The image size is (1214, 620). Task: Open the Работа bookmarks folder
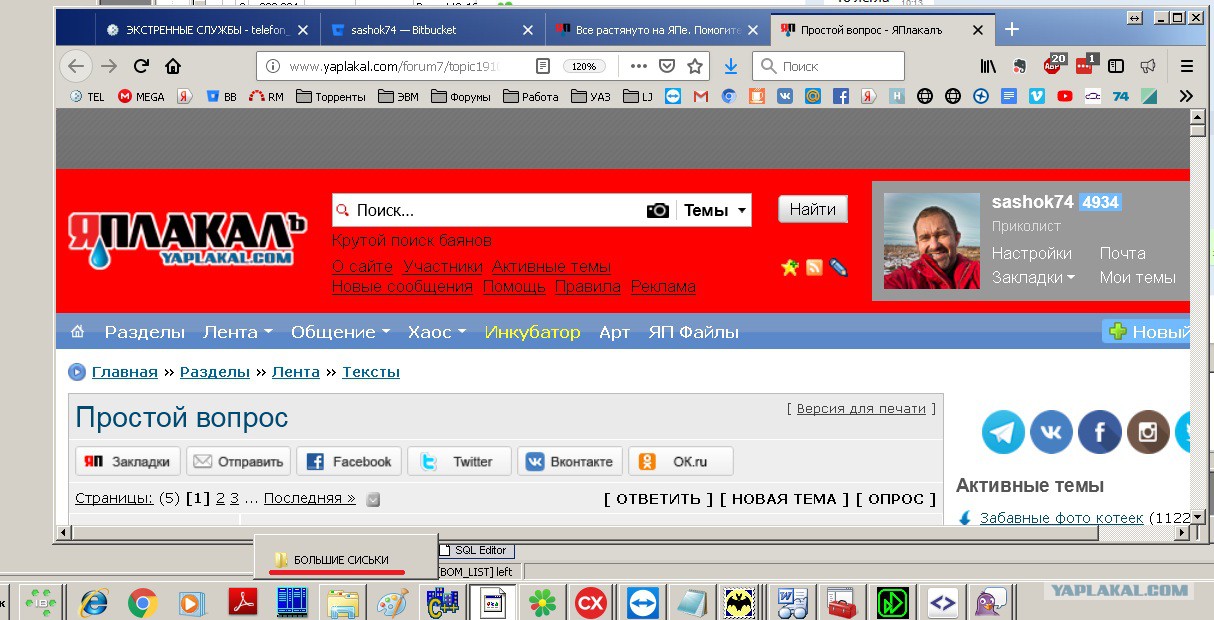(530, 96)
